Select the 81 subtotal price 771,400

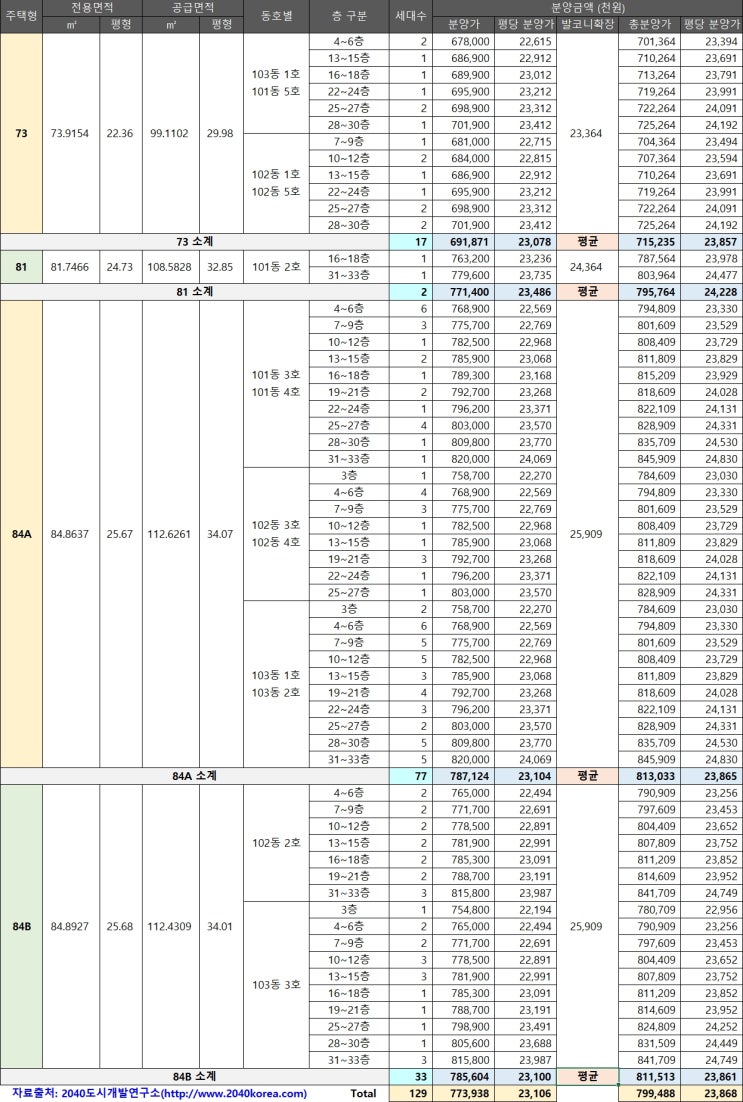click(x=464, y=292)
